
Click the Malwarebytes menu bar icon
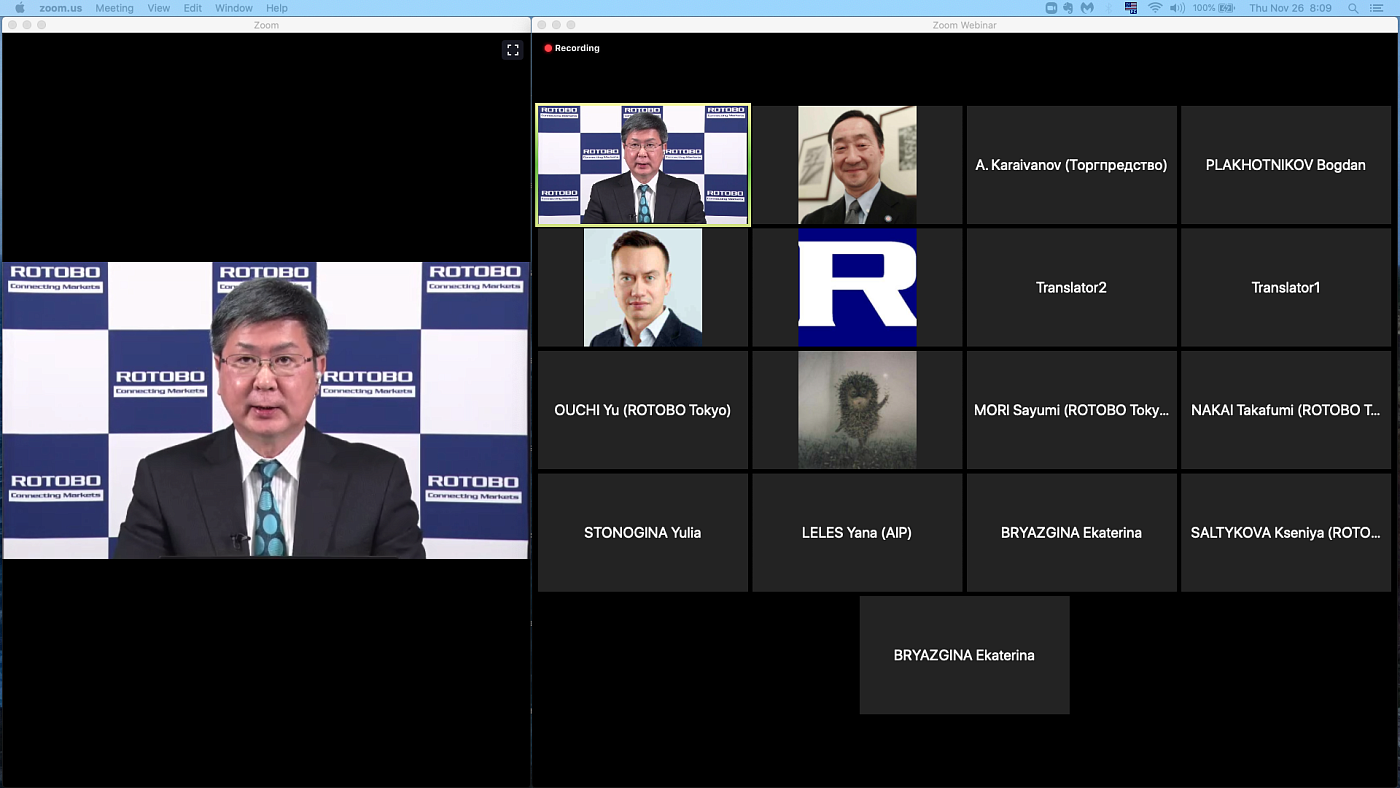click(x=1087, y=8)
